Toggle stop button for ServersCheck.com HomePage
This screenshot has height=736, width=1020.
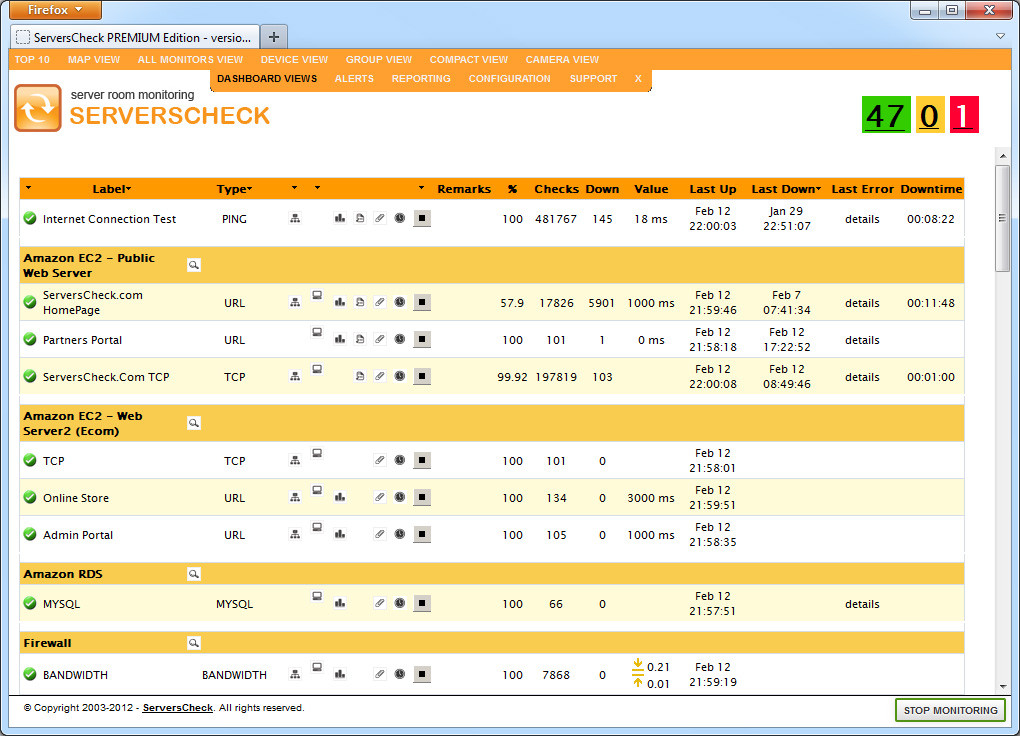(x=422, y=302)
